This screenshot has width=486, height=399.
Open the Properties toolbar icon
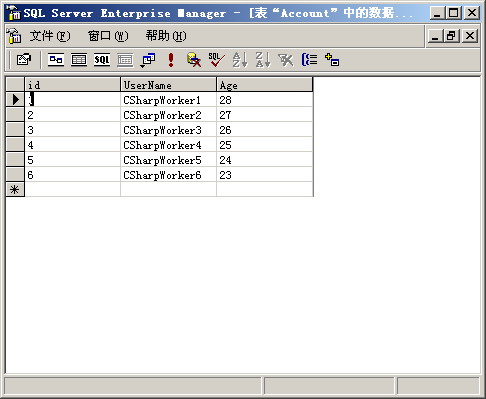click(x=24, y=60)
